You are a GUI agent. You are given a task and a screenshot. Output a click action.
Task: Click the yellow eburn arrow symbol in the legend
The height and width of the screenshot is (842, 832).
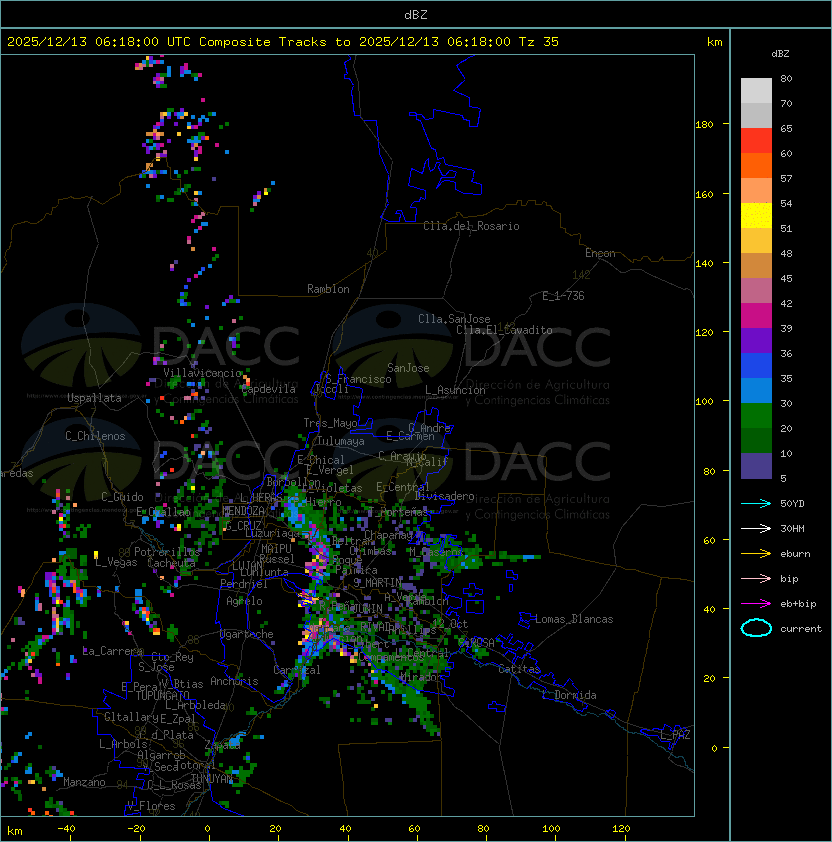756,554
